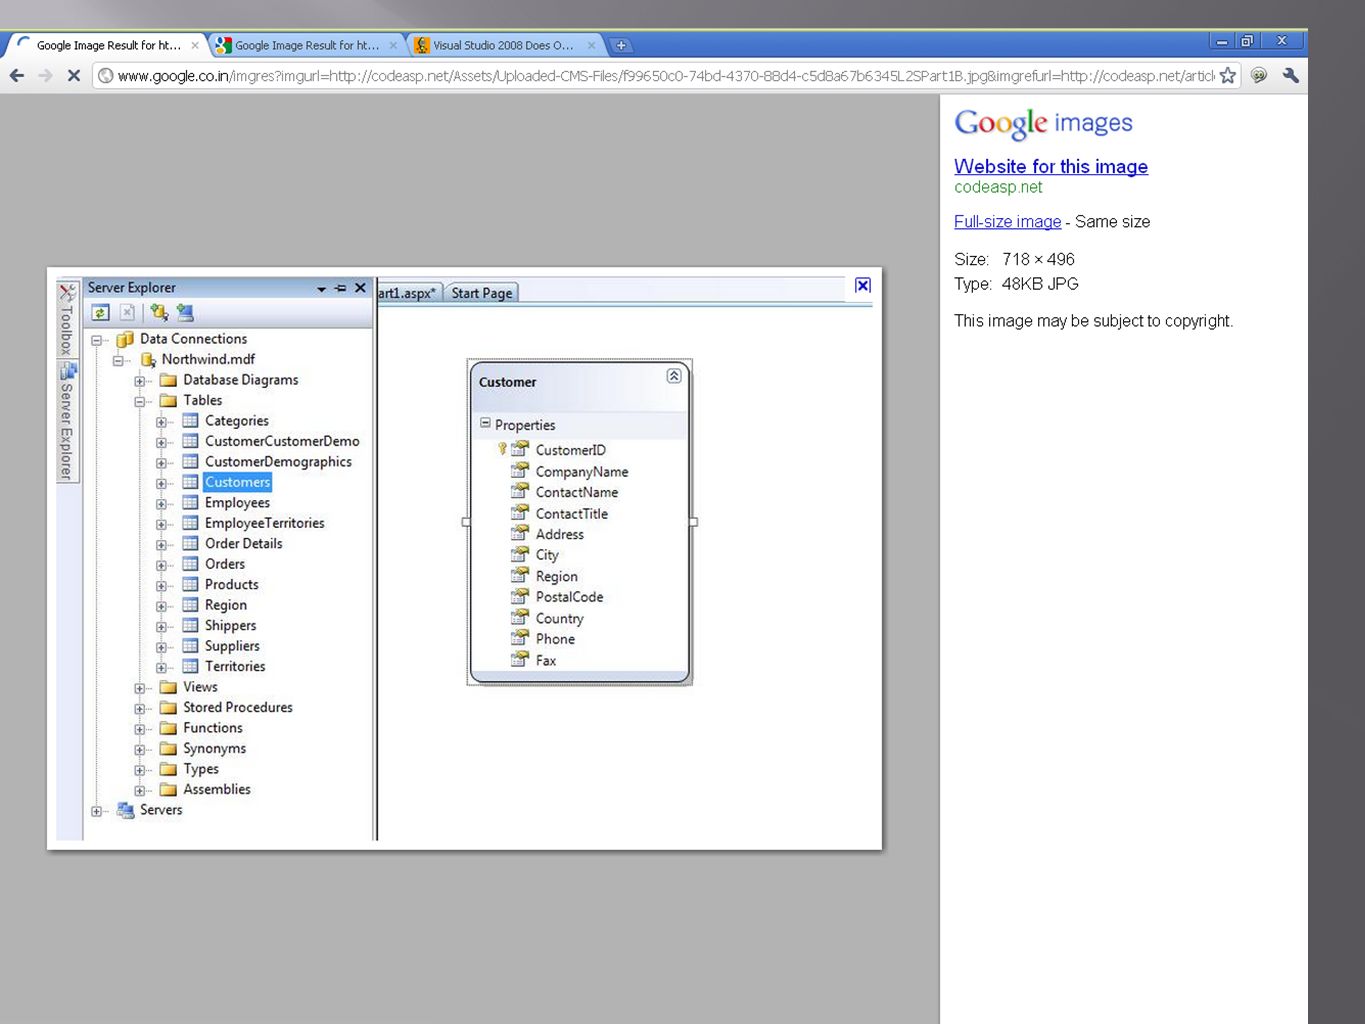Collapse the Northwind.mdf node
The height and width of the screenshot is (1024, 1365).
coord(119,360)
